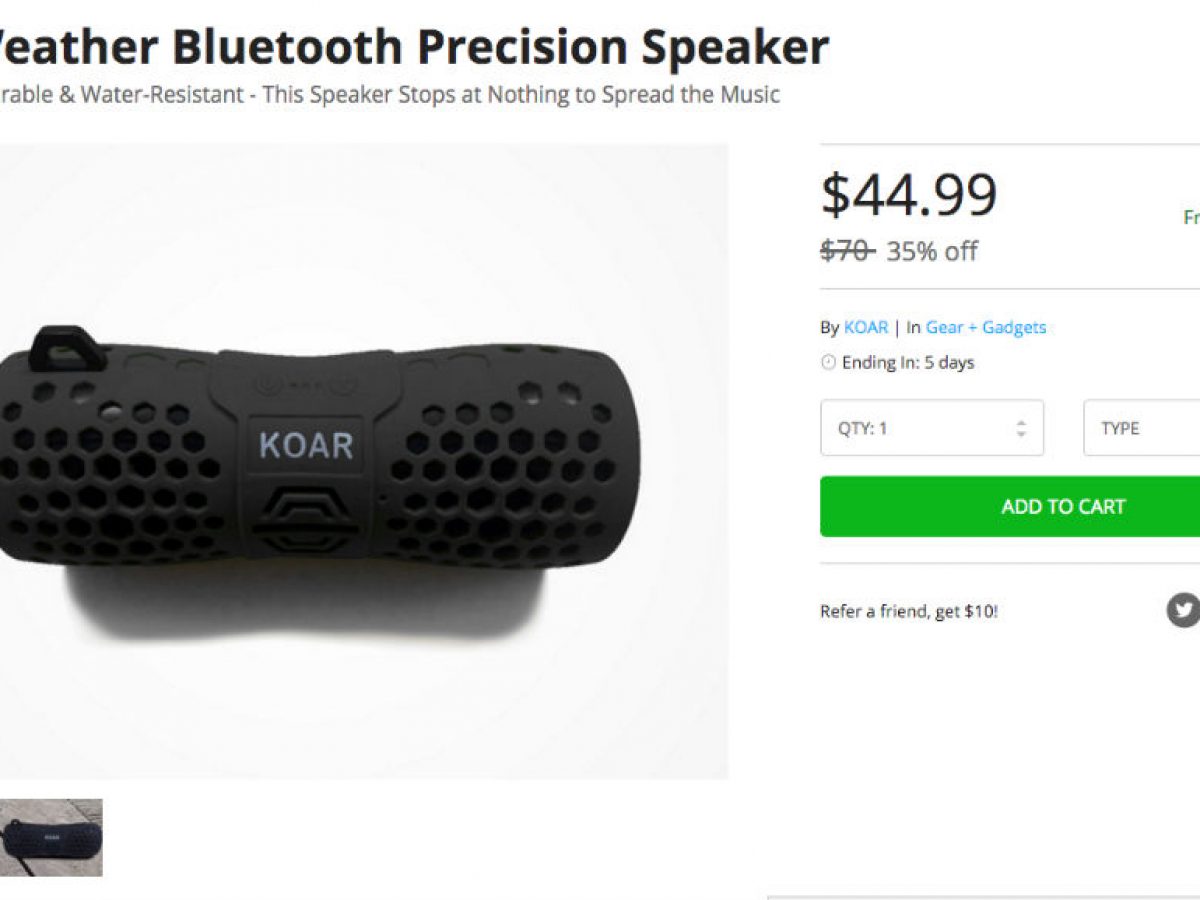This screenshot has width=1200, height=900.
Task: Select the small speaker thumbnail
Action: click(x=51, y=837)
